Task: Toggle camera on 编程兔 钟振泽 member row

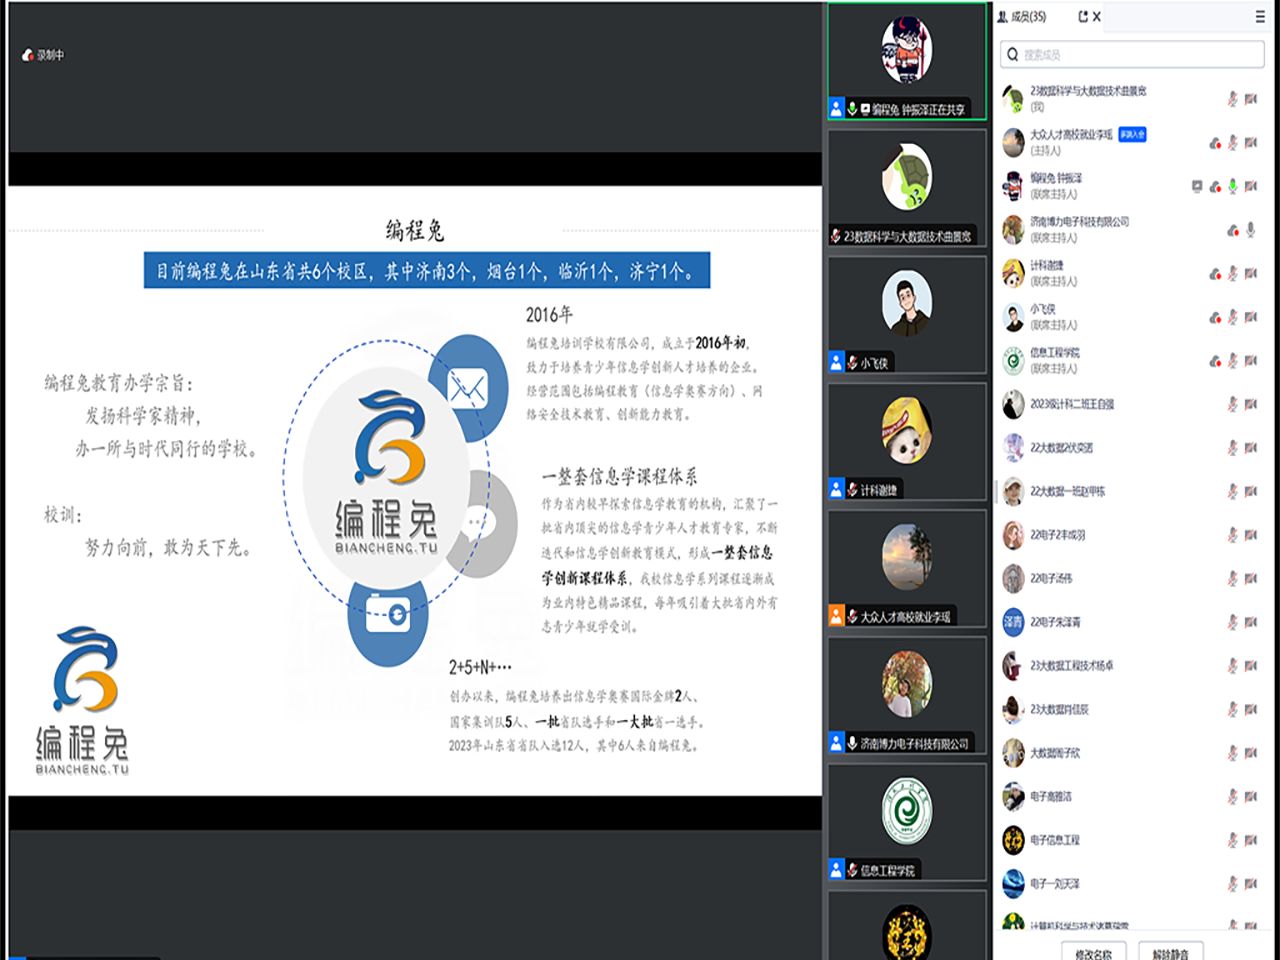Action: (1250, 186)
